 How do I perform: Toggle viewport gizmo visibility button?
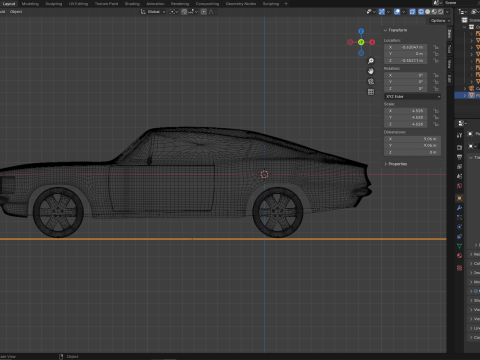[x=382, y=12]
